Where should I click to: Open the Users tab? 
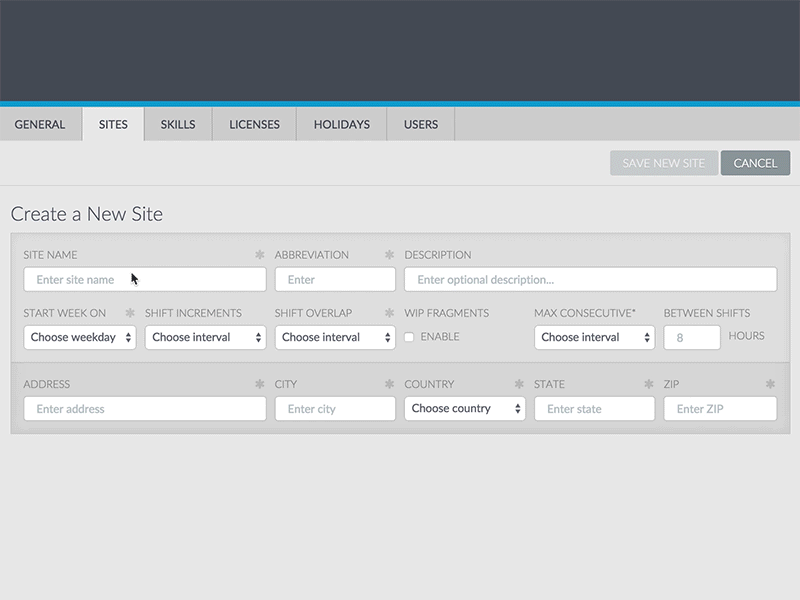point(421,125)
